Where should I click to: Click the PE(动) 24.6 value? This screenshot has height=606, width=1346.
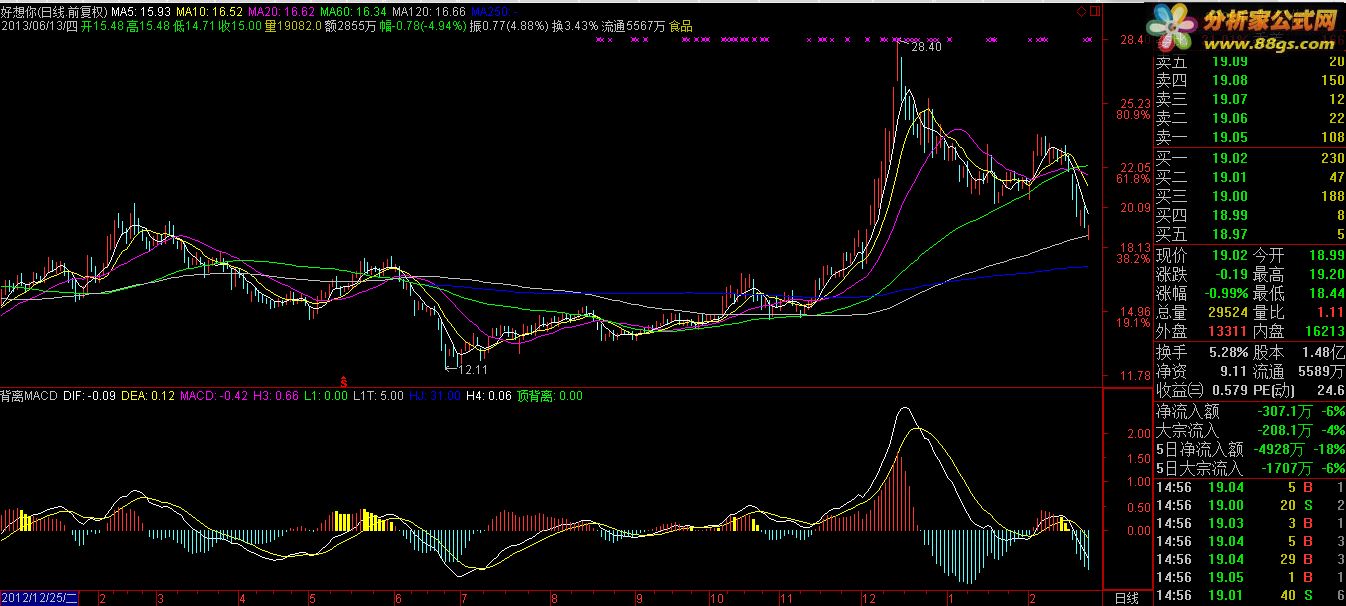[1329, 390]
